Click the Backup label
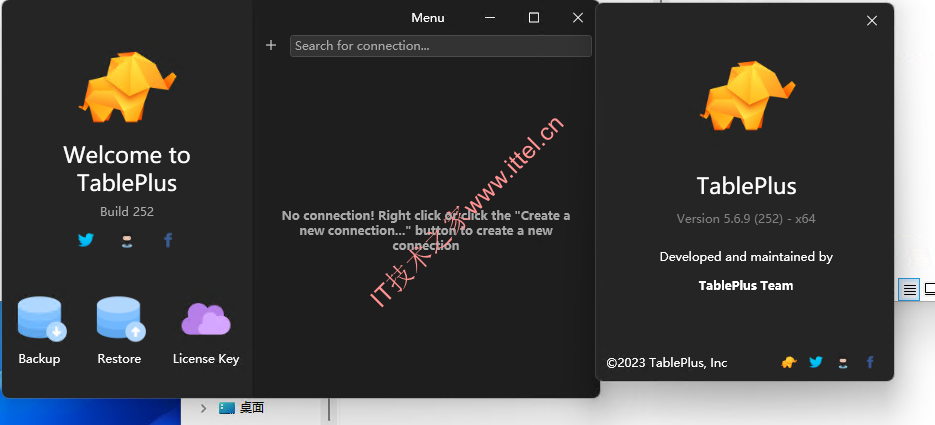This screenshot has height=425, width=935. (x=39, y=359)
